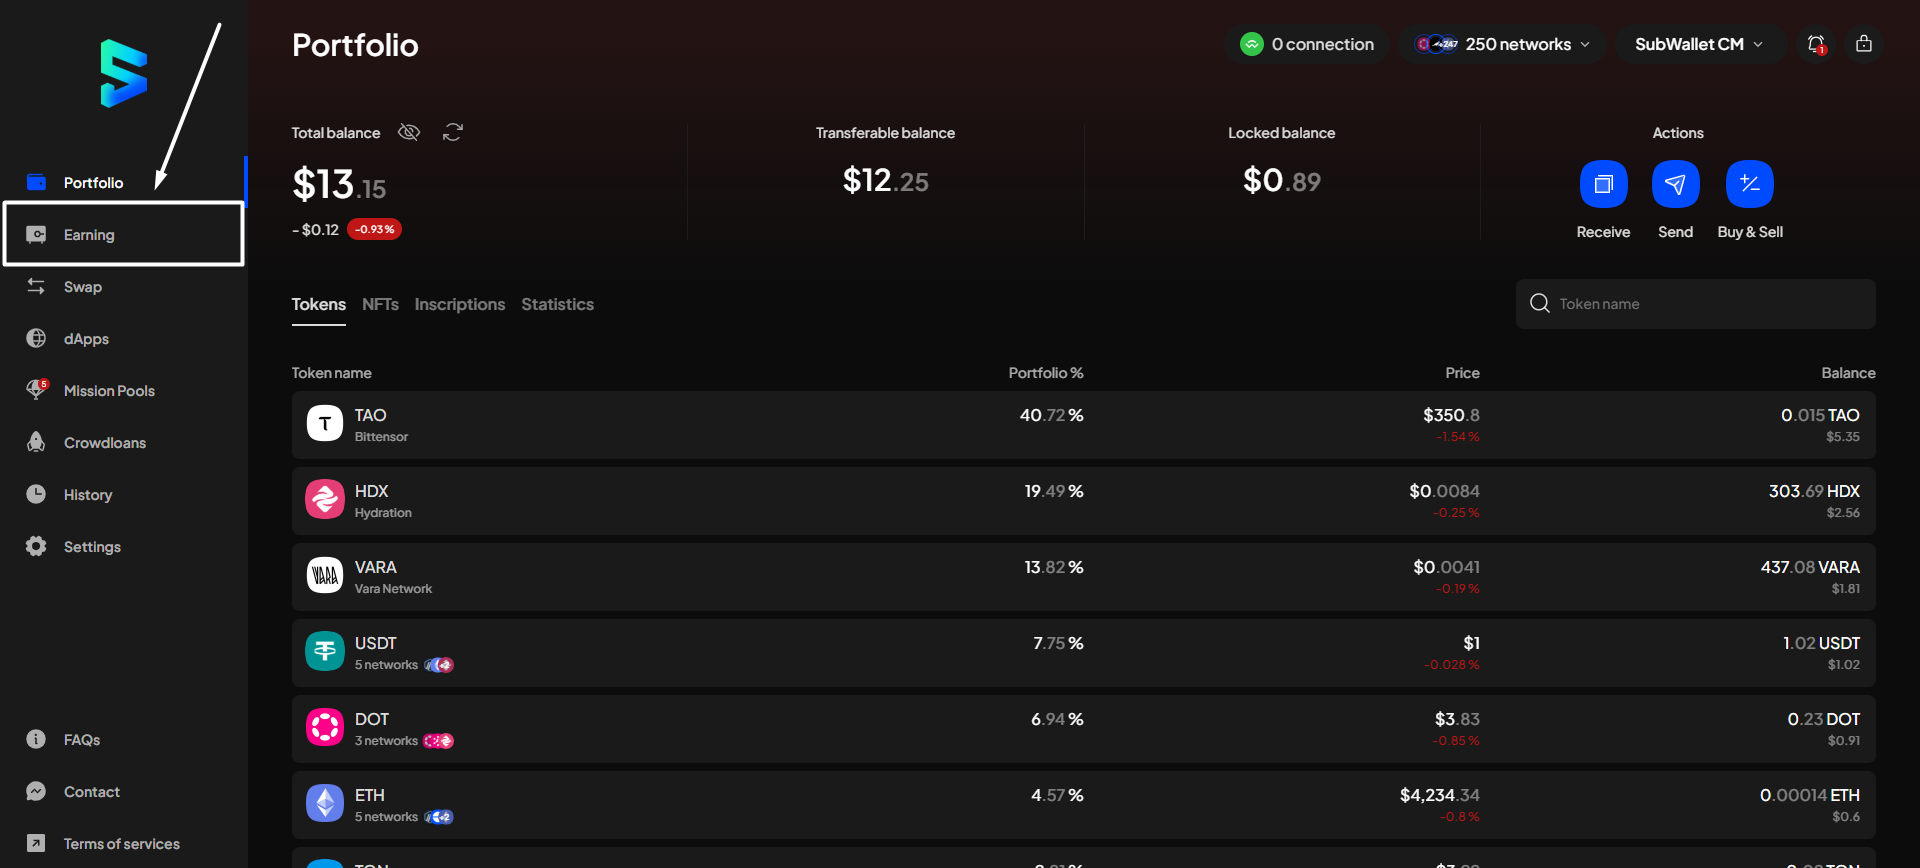Click the Send paper-plane icon
Viewport: 1920px width, 868px height.
pyautogui.click(x=1675, y=184)
